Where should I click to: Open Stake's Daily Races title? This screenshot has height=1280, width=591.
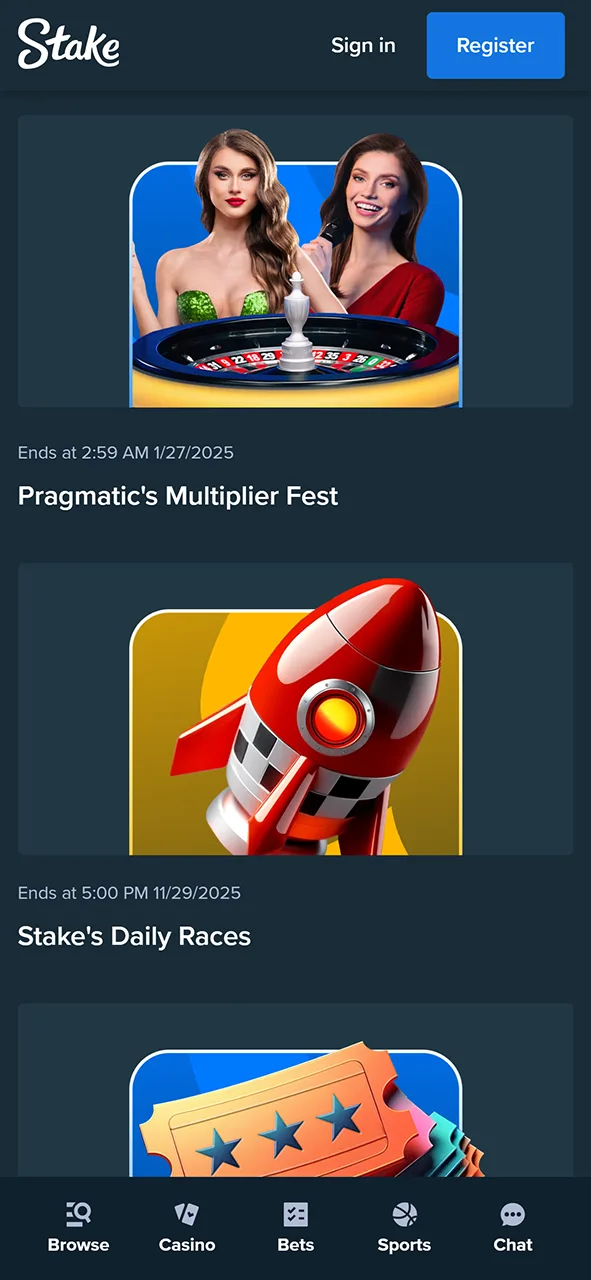[x=134, y=936]
